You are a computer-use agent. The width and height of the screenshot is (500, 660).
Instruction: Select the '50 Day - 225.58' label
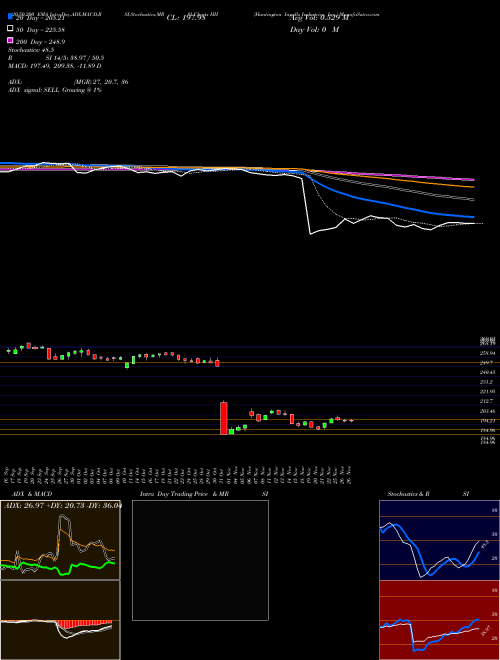pyautogui.click(x=40, y=29)
